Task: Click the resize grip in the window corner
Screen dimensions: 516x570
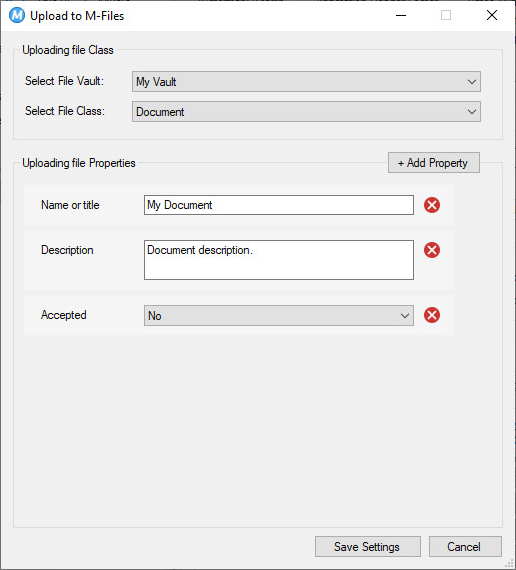Action: point(509,563)
